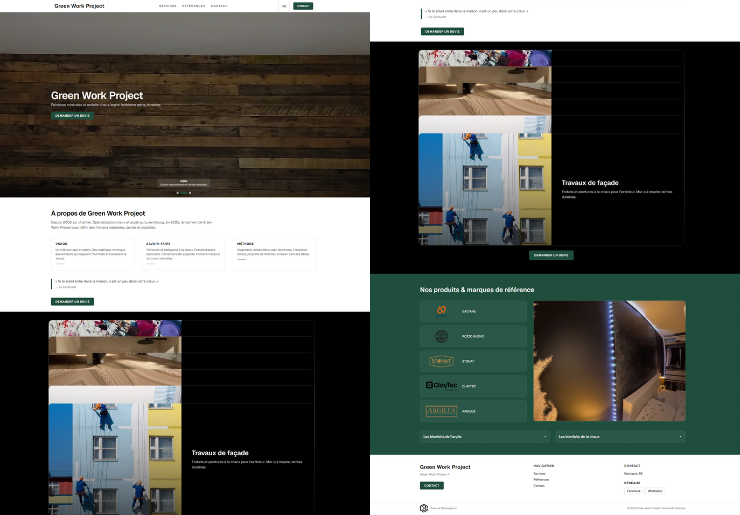The width and height of the screenshot is (740, 515).
Task: Click Demandez un devis below the façade card
Action: [551, 255]
